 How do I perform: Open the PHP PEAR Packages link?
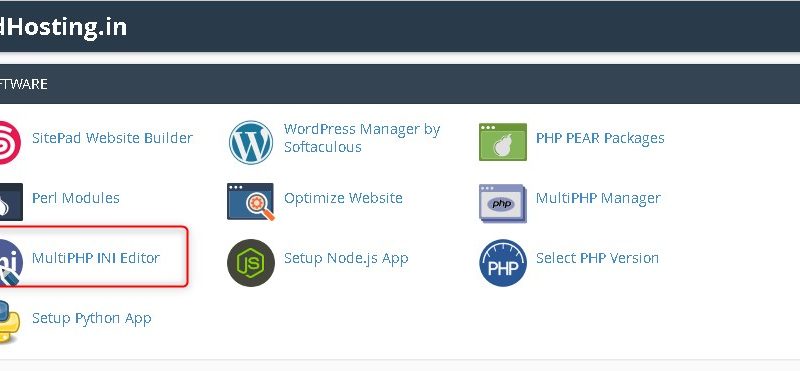coord(600,138)
